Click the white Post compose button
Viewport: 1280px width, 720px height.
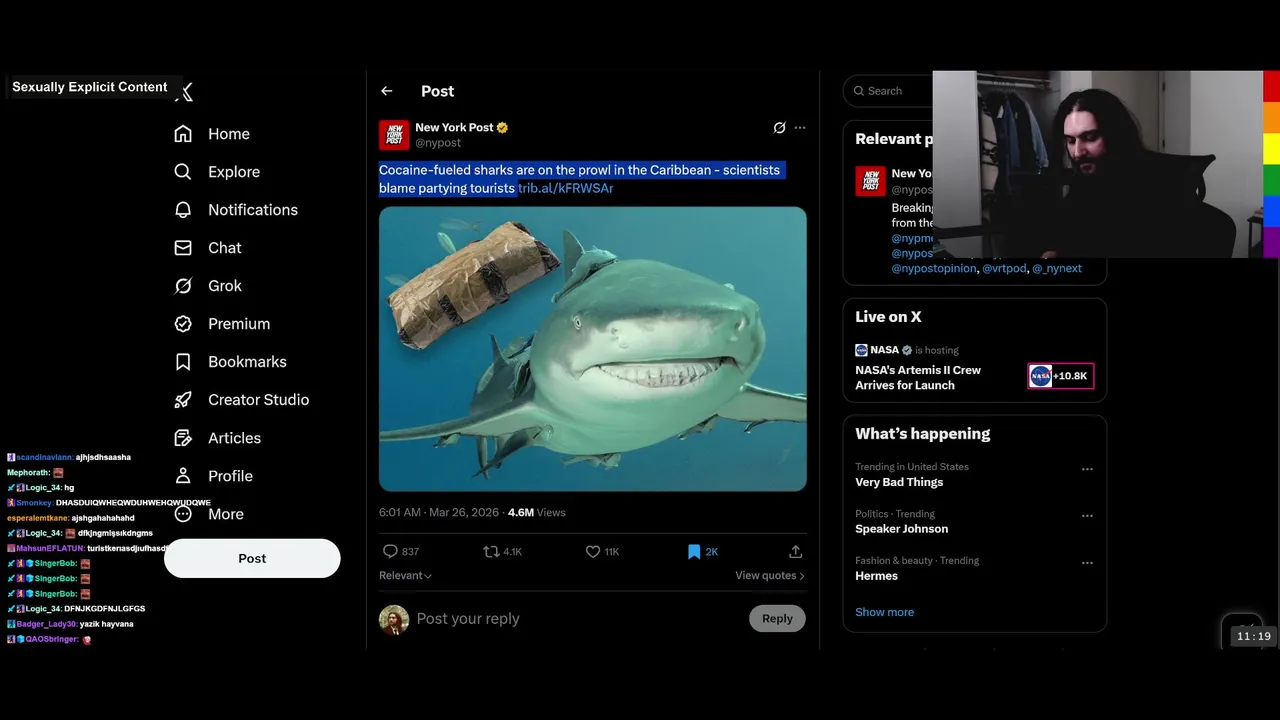click(252, 558)
